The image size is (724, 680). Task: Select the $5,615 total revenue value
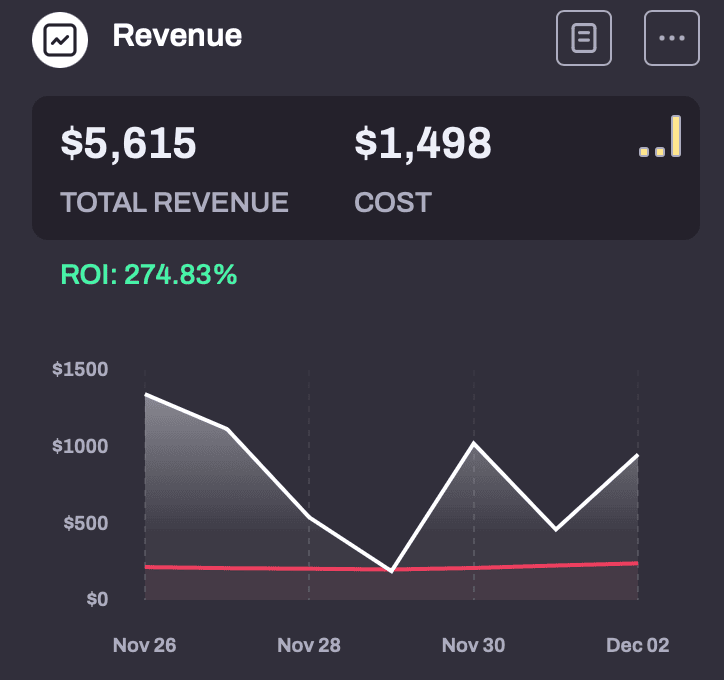click(x=128, y=144)
